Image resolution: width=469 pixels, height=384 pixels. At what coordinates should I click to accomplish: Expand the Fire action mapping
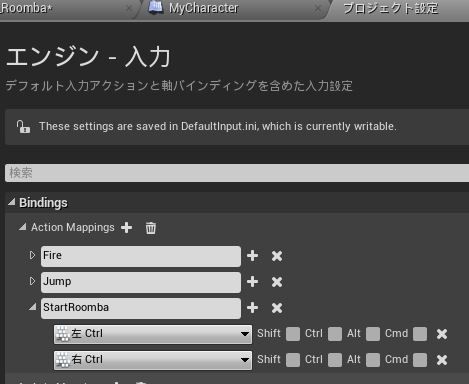pyautogui.click(x=32, y=255)
